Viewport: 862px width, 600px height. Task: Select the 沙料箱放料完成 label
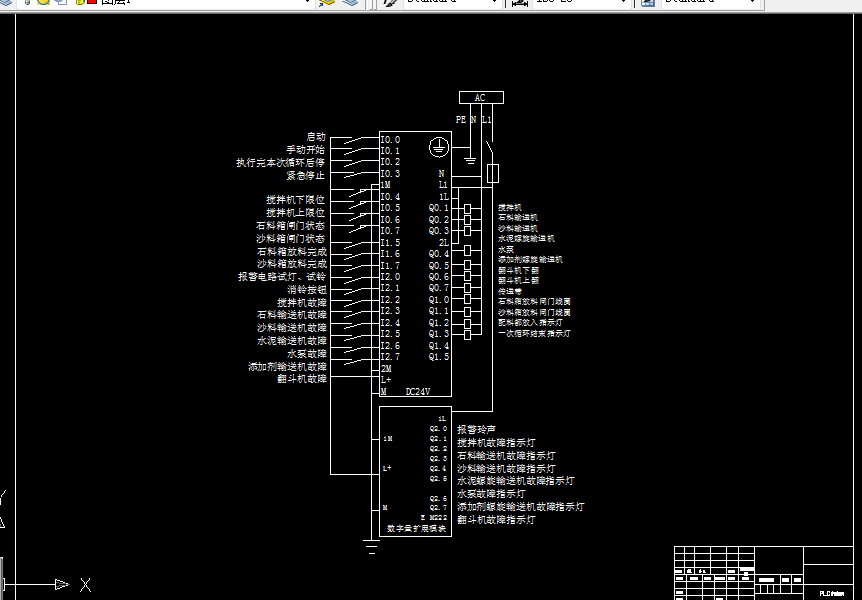pyautogui.click(x=292, y=264)
